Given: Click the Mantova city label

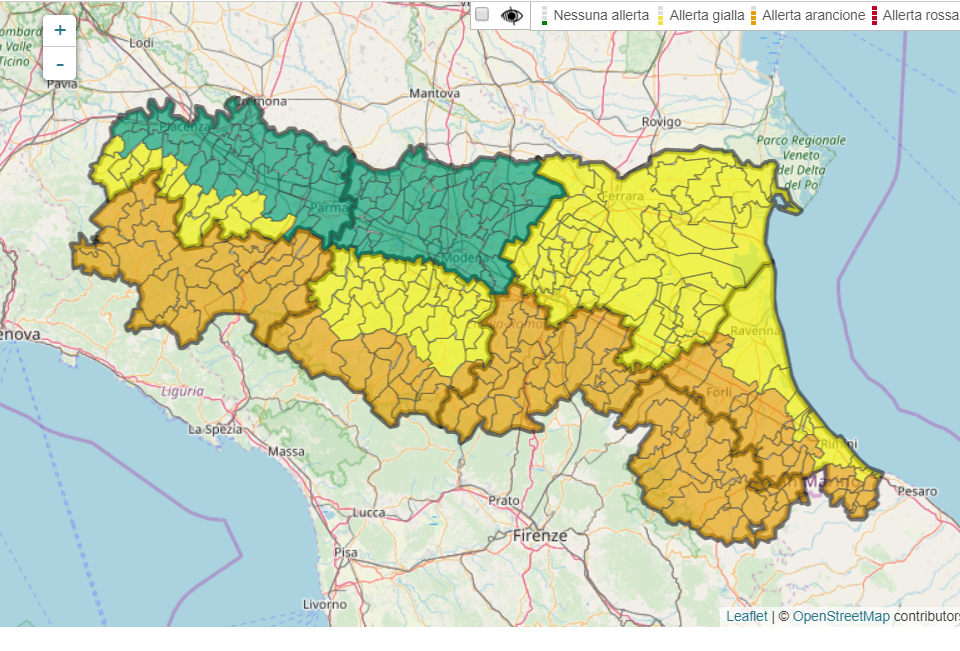Looking at the screenshot, I should click(435, 93).
